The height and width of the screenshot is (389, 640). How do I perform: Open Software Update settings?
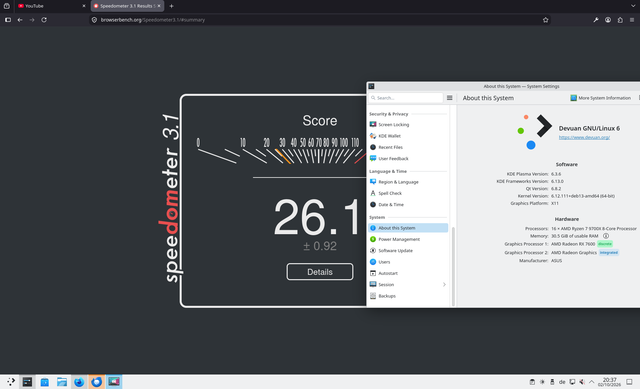(408, 251)
